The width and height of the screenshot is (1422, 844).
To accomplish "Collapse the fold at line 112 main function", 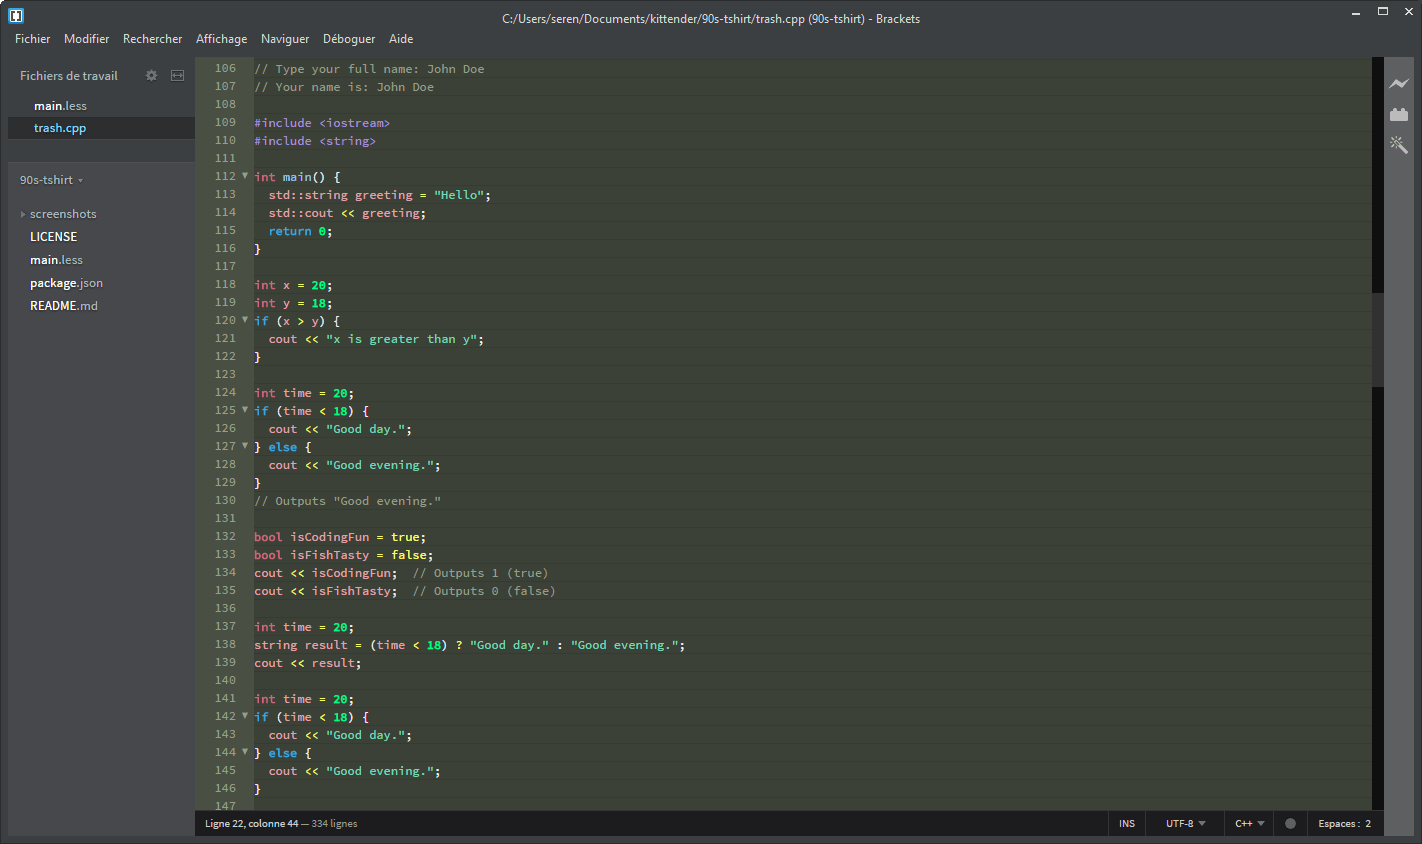I will pyautogui.click(x=243, y=176).
